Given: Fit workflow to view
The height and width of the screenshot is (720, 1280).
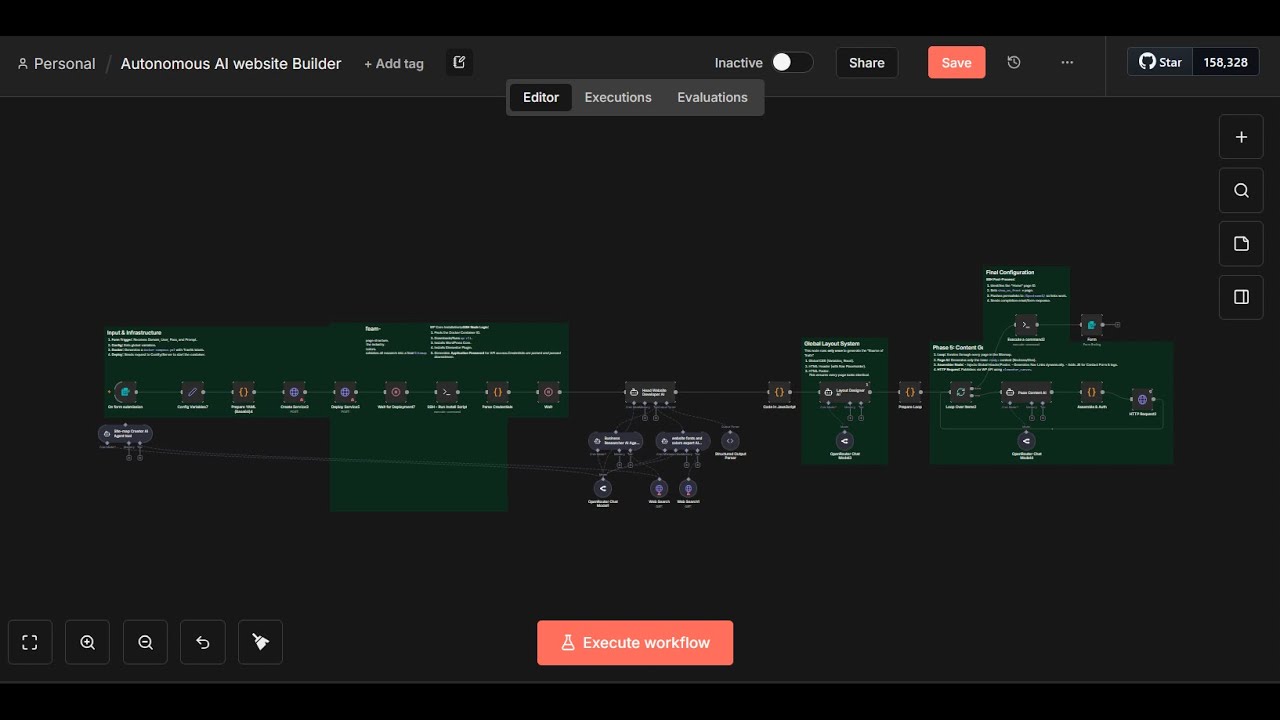Looking at the screenshot, I should coord(30,643).
